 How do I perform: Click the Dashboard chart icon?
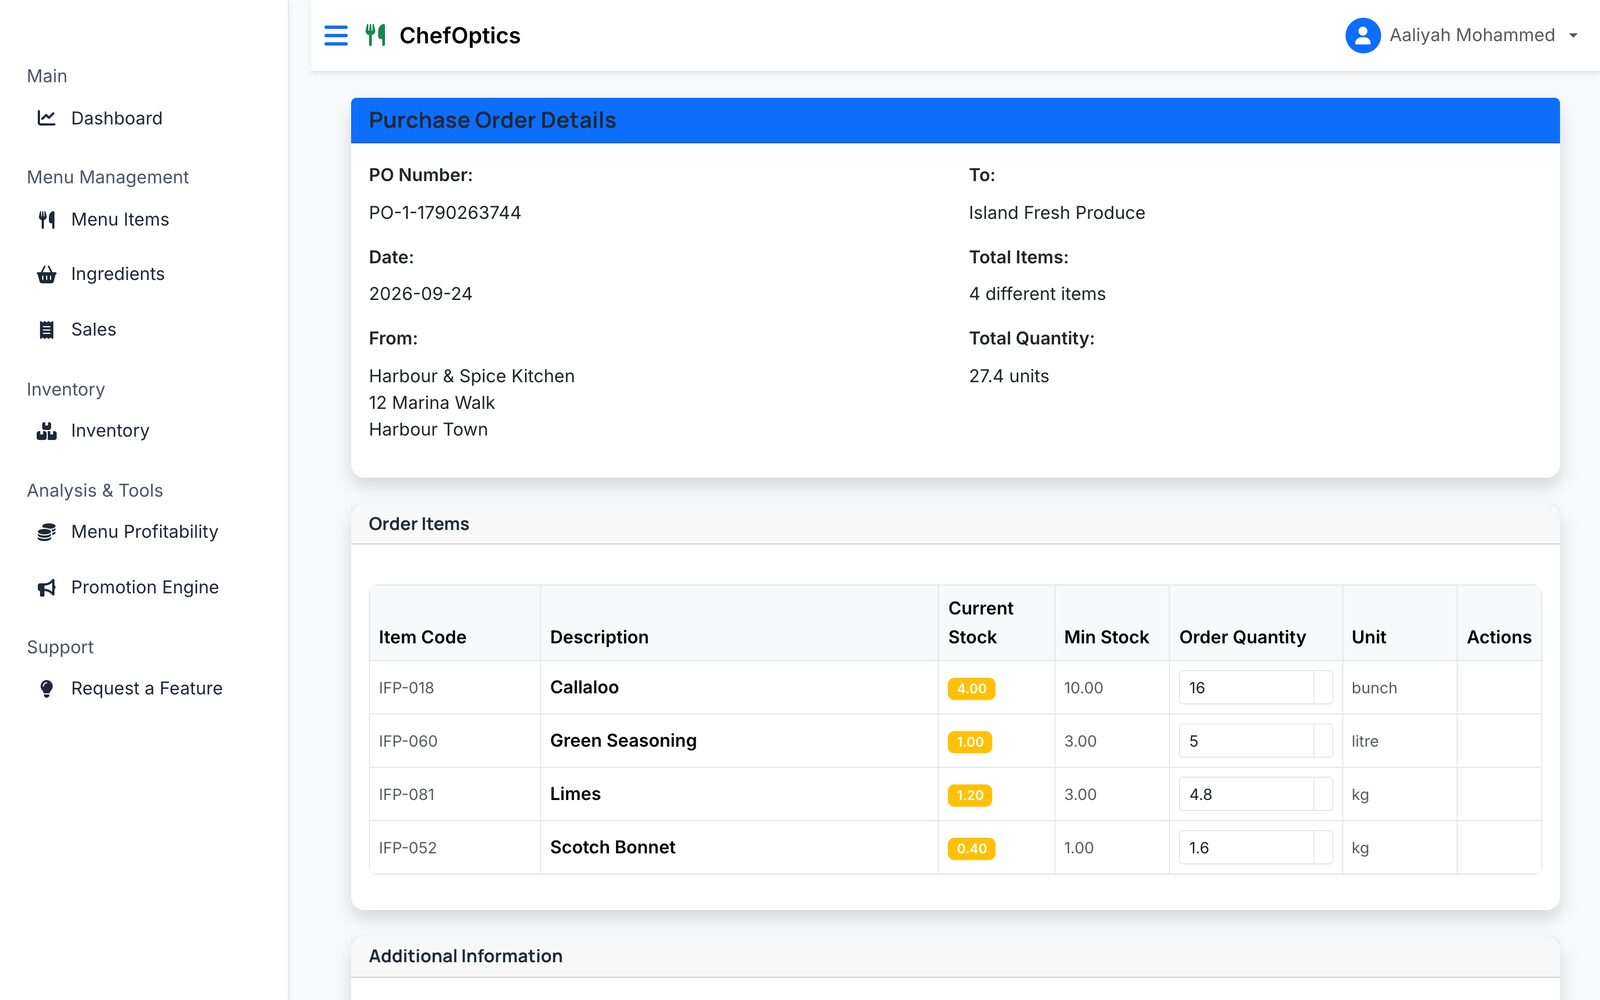click(x=46, y=118)
